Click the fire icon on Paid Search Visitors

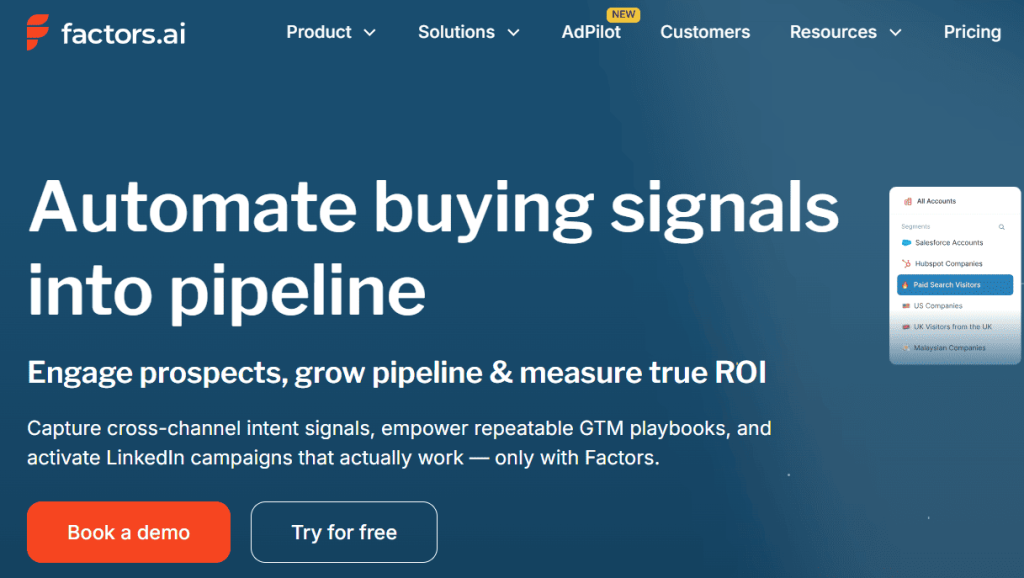click(x=905, y=285)
